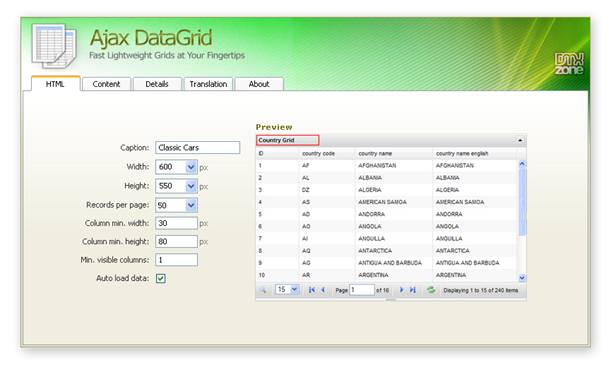Viewport: 611px width, 365px height.
Task: Select the ANGOLA country name cell
Action: [x=370, y=226]
